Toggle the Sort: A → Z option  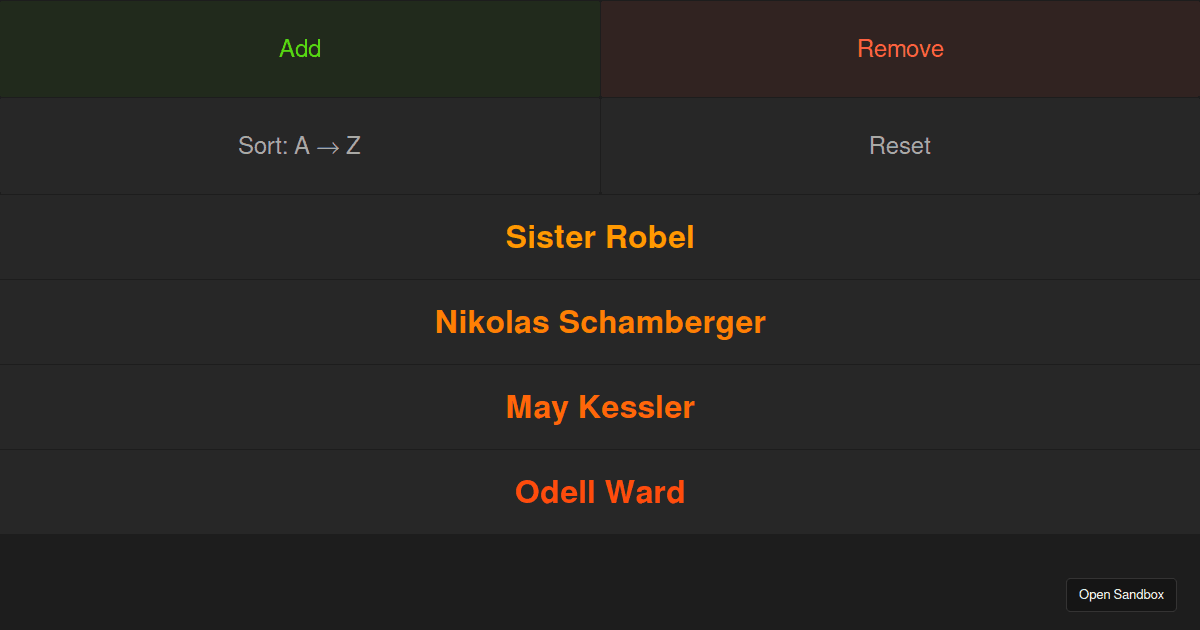coord(300,146)
